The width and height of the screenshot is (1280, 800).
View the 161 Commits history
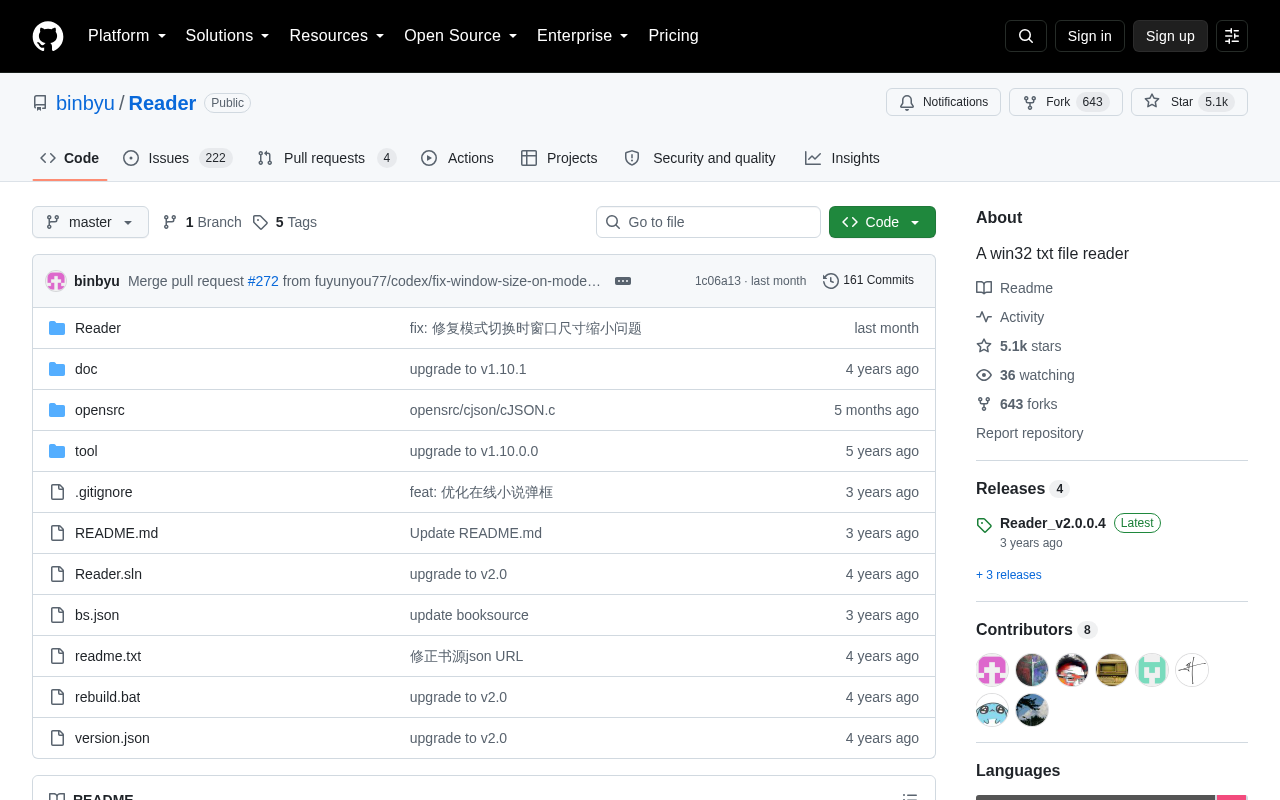tap(868, 281)
